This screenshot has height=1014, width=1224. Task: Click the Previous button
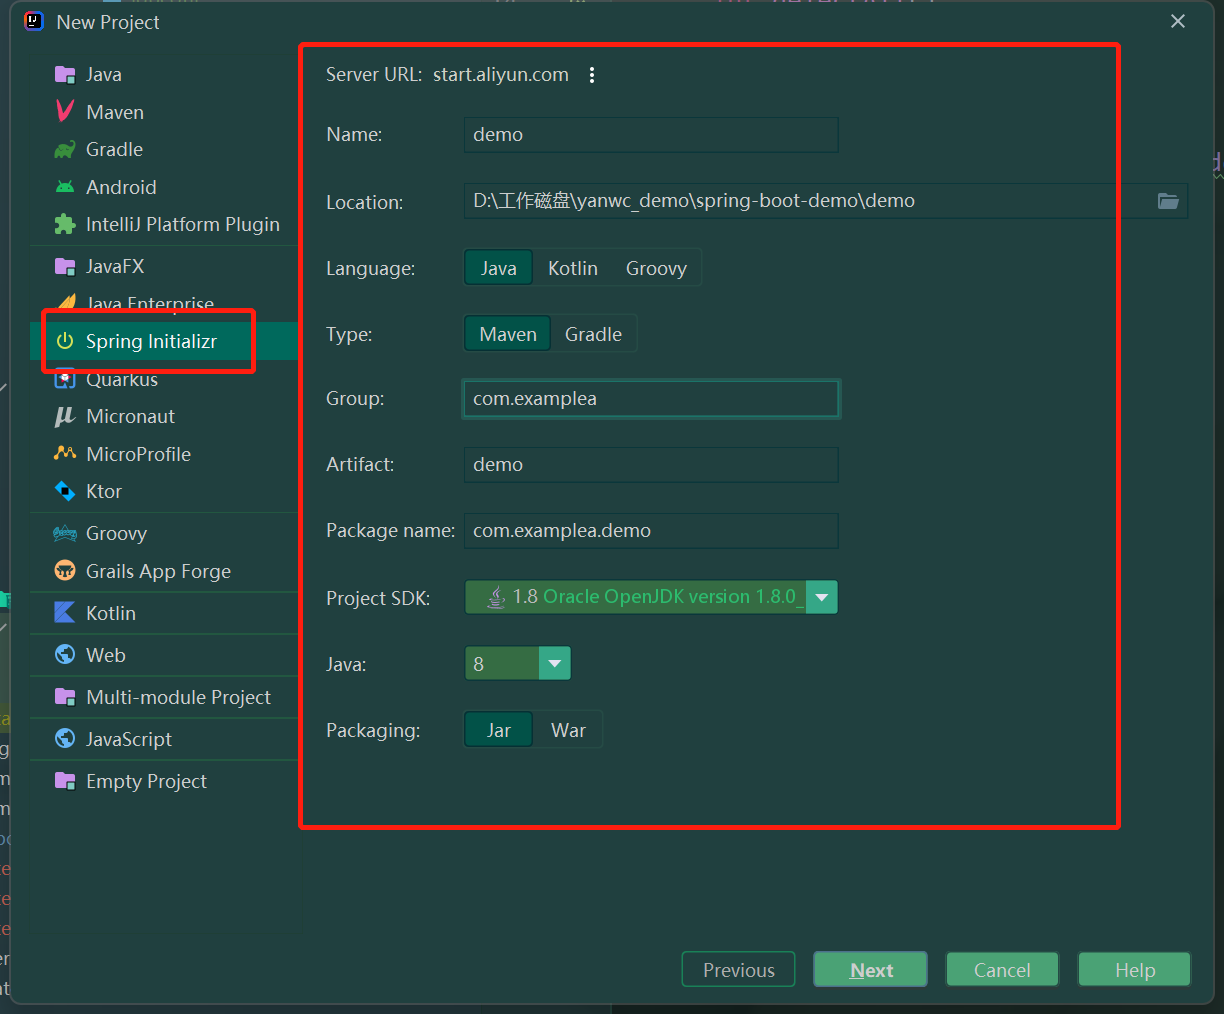tap(738, 969)
